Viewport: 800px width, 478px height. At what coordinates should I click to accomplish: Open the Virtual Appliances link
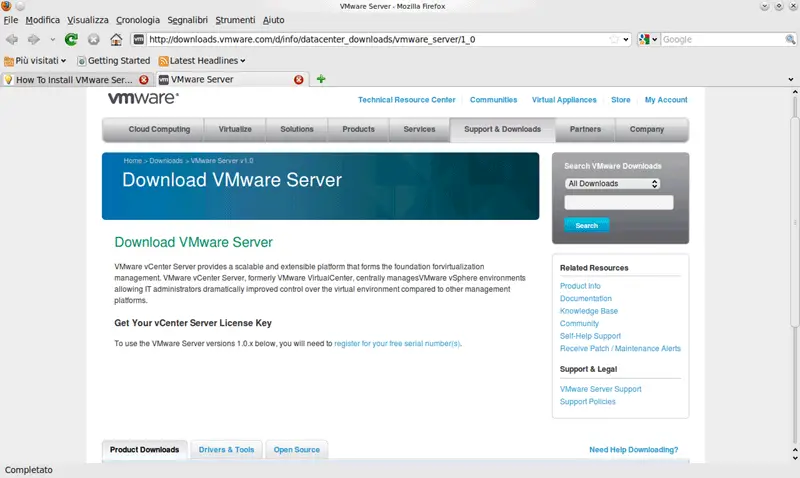click(564, 100)
